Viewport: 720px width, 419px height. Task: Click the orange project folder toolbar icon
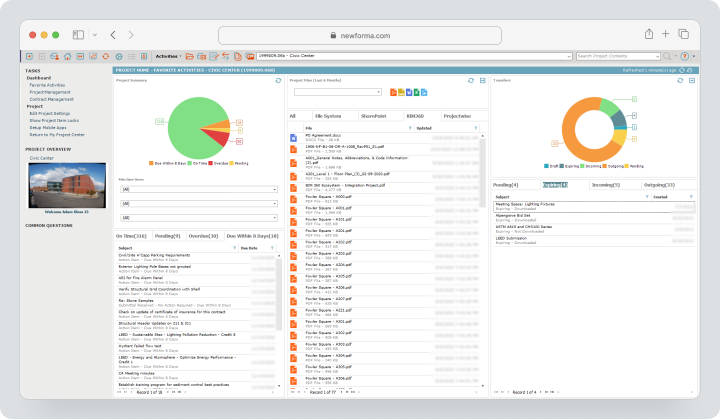point(189,57)
